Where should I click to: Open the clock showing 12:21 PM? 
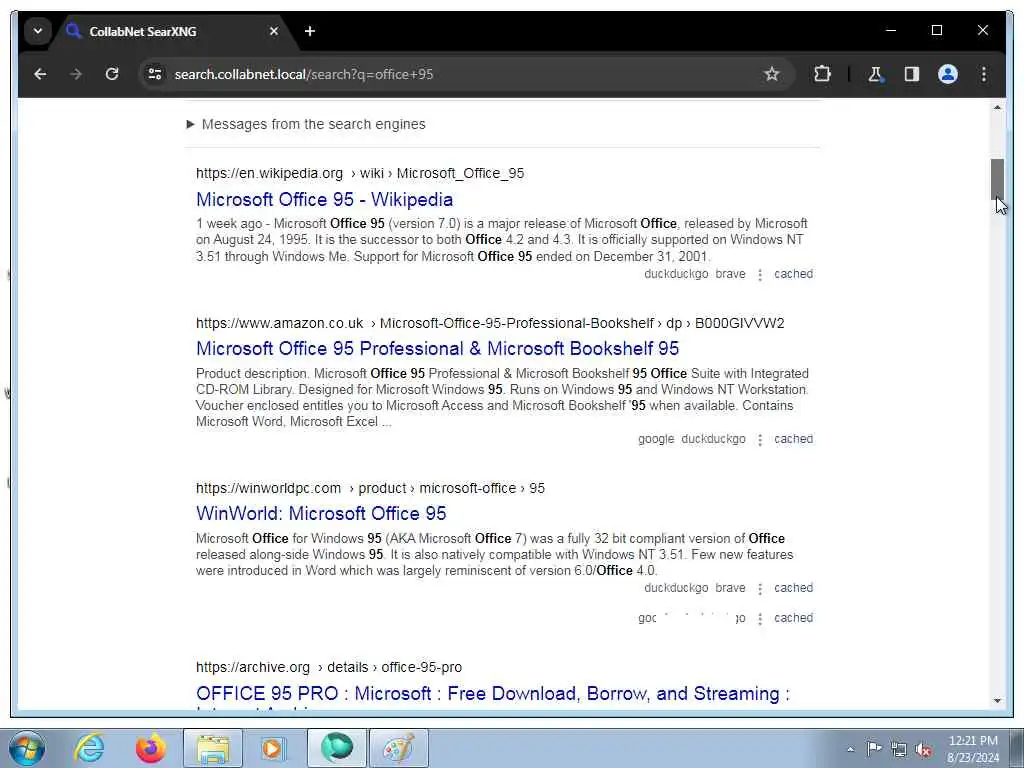(x=973, y=749)
